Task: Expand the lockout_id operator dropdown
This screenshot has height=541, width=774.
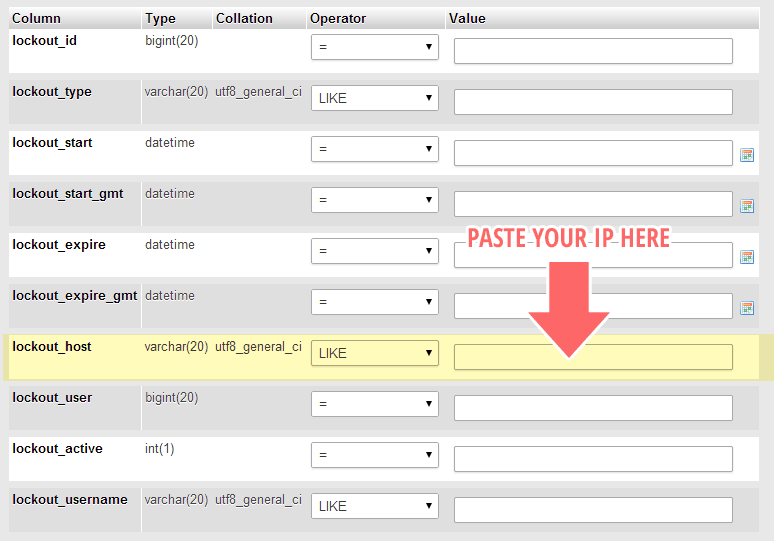Action: (x=374, y=47)
